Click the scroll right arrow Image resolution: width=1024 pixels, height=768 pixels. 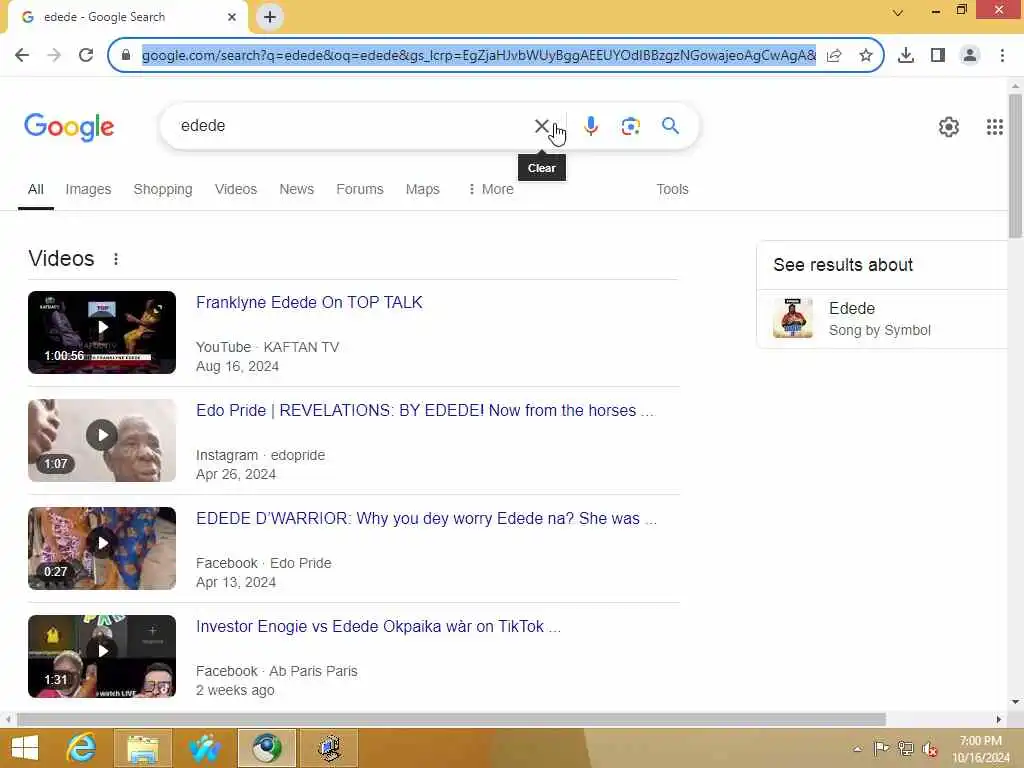(999, 720)
